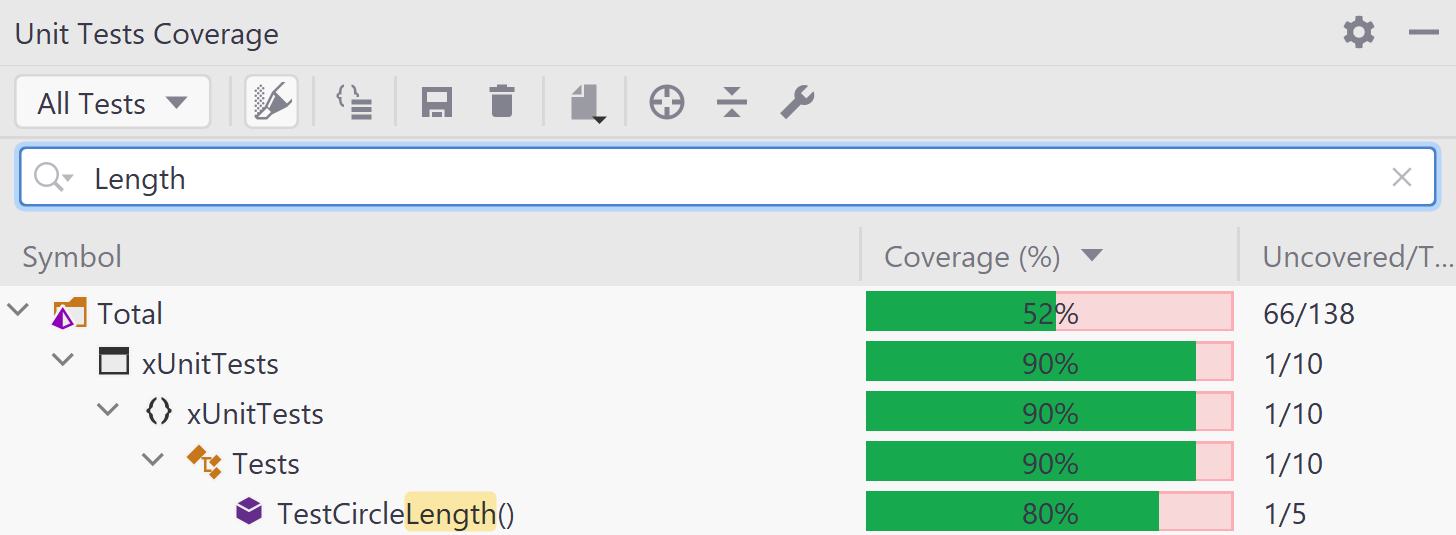The height and width of the screenshot is (535, 1456).
Task: Click the magnifier search options icon
Action: (52, 178)
